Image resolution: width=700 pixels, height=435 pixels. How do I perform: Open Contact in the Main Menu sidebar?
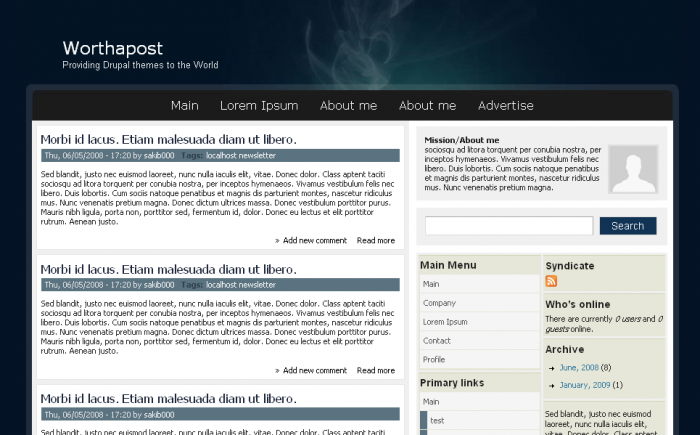(x=436, y=341)
